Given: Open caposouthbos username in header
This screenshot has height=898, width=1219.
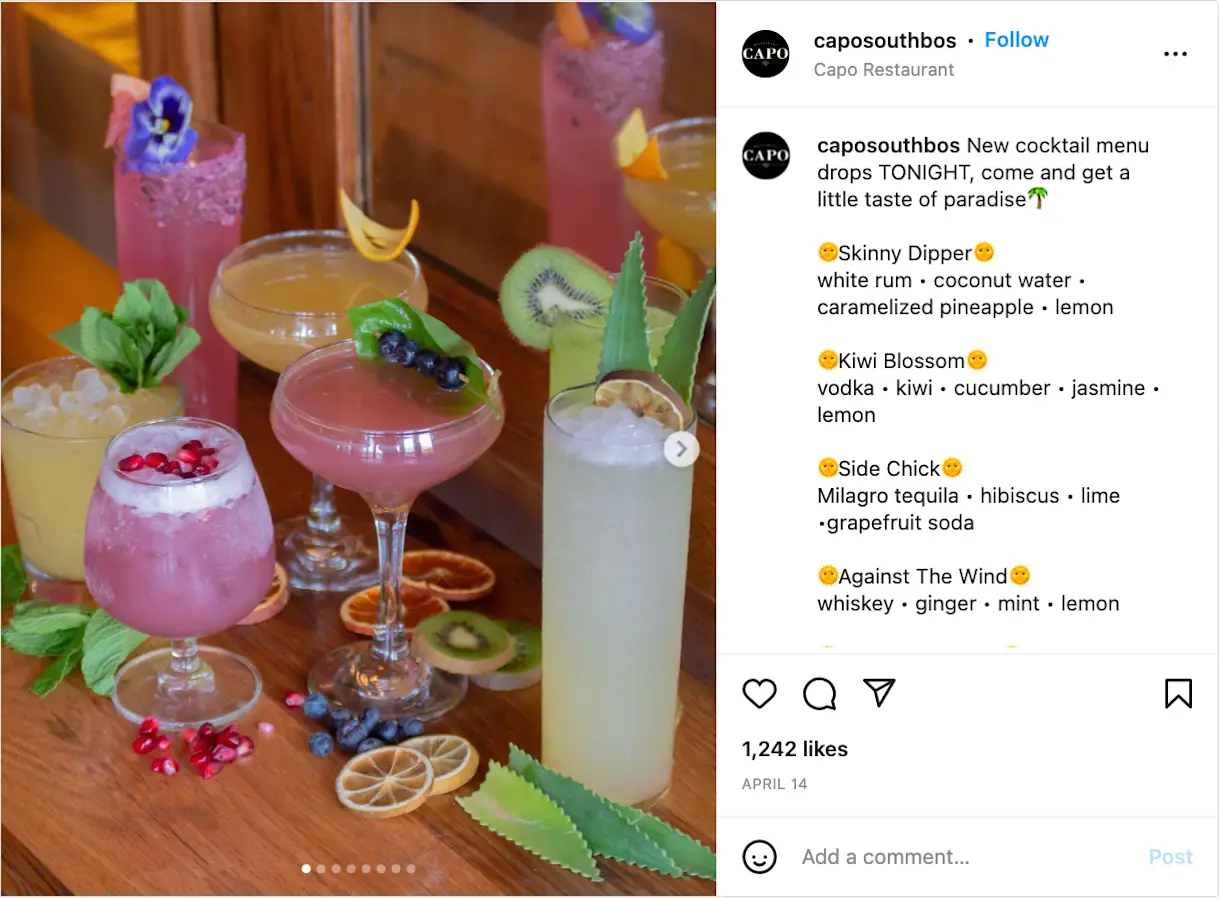Looking at the screenshot, I should point(888,41).
